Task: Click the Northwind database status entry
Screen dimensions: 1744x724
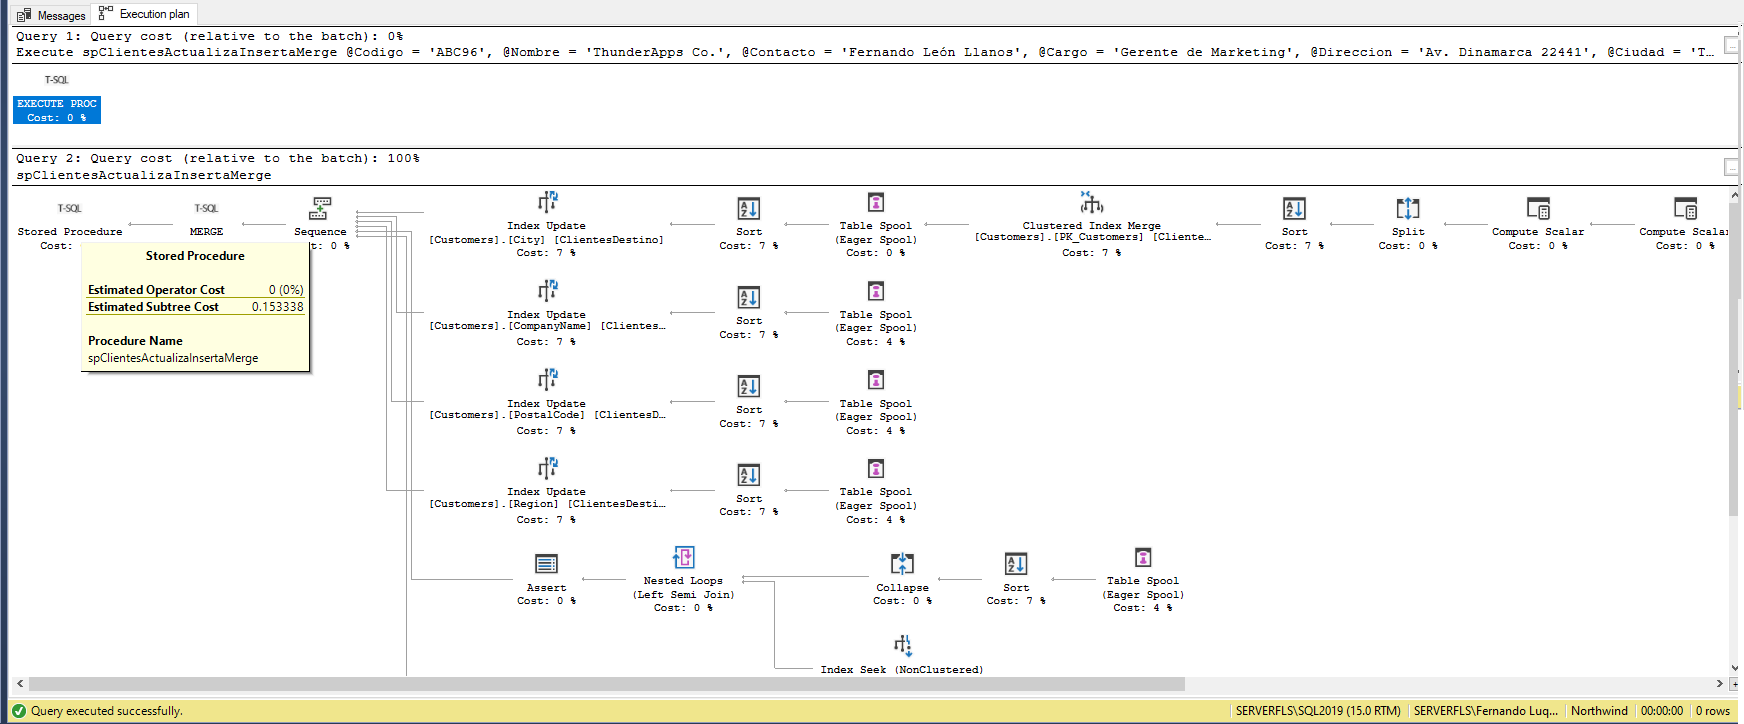Action: click(1599, 711)
